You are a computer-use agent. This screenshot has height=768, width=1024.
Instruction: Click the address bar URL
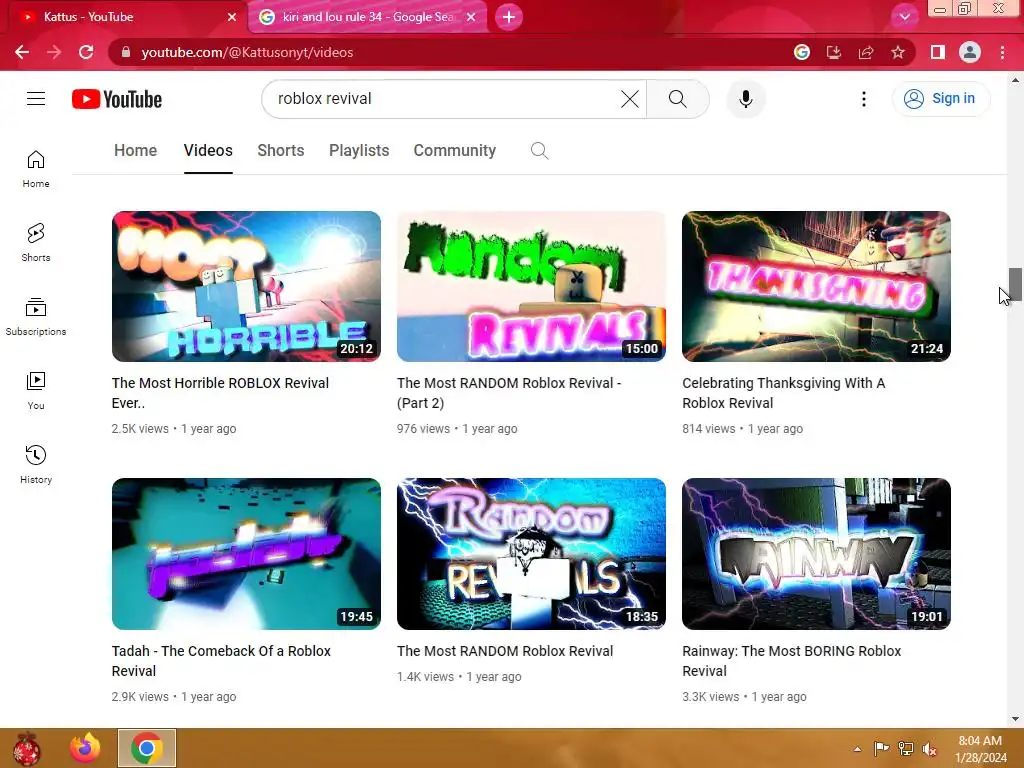(x=247, y=52)
